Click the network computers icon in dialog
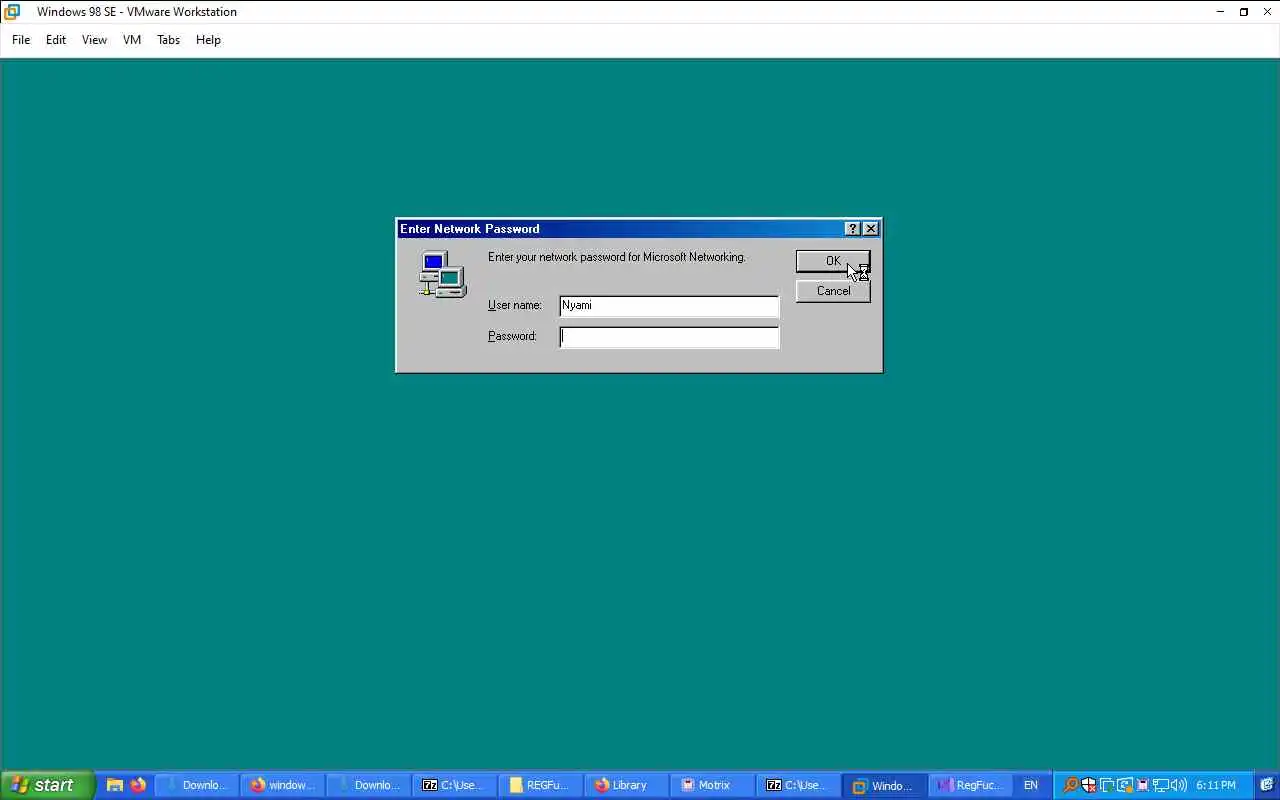Viewport: 1280px width, 800px height. click(442, 275)
